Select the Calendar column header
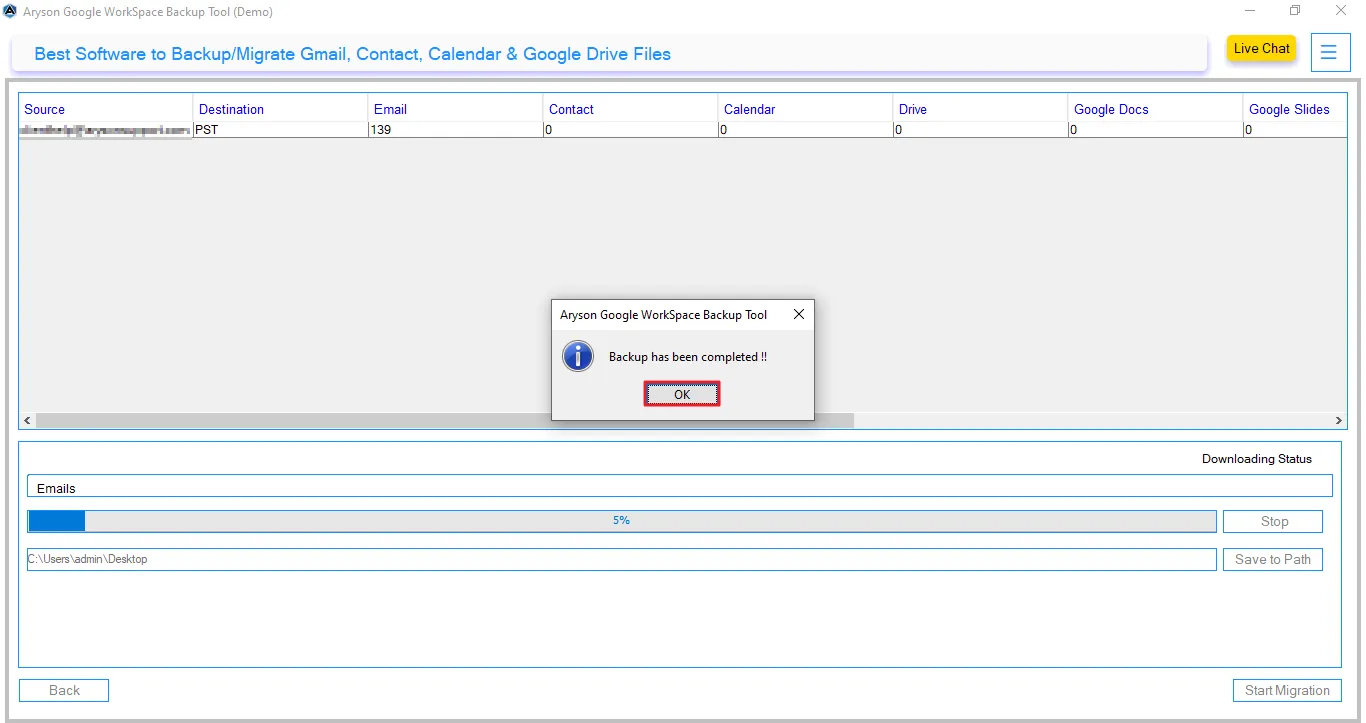The width and height of the screenshot is (1366, 723). click(x=750, y=108)
